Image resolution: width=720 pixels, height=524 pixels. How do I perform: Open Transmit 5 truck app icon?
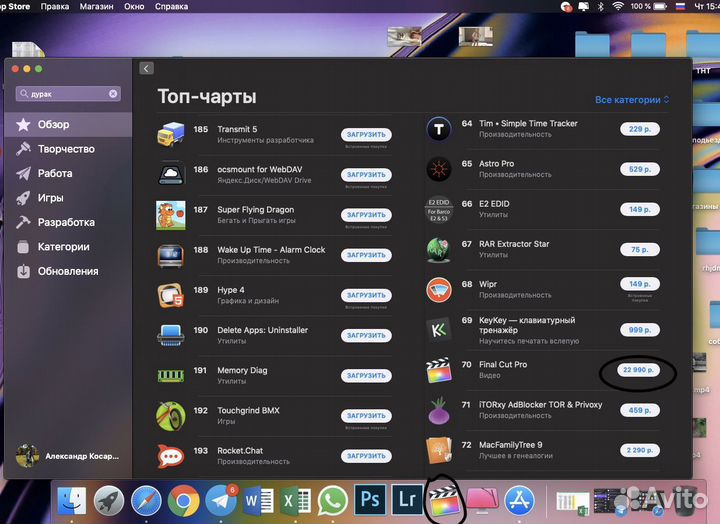pos(171,135)
